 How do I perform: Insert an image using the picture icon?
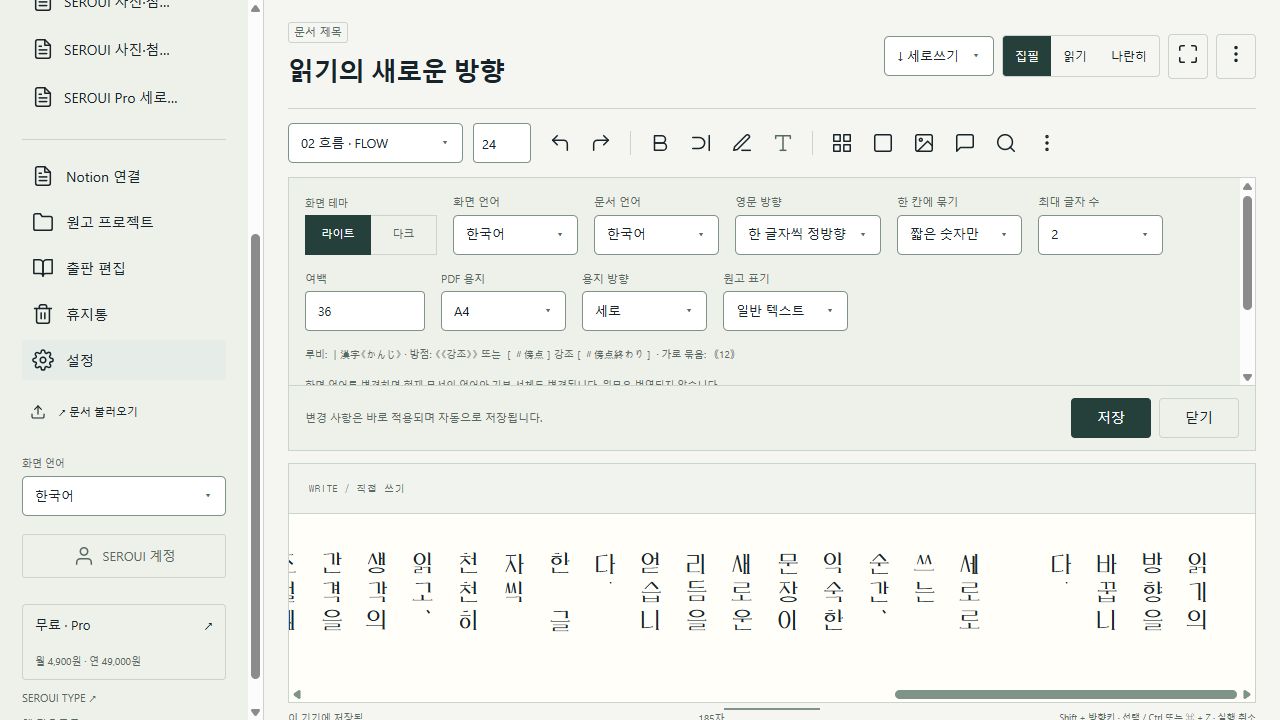924,143
